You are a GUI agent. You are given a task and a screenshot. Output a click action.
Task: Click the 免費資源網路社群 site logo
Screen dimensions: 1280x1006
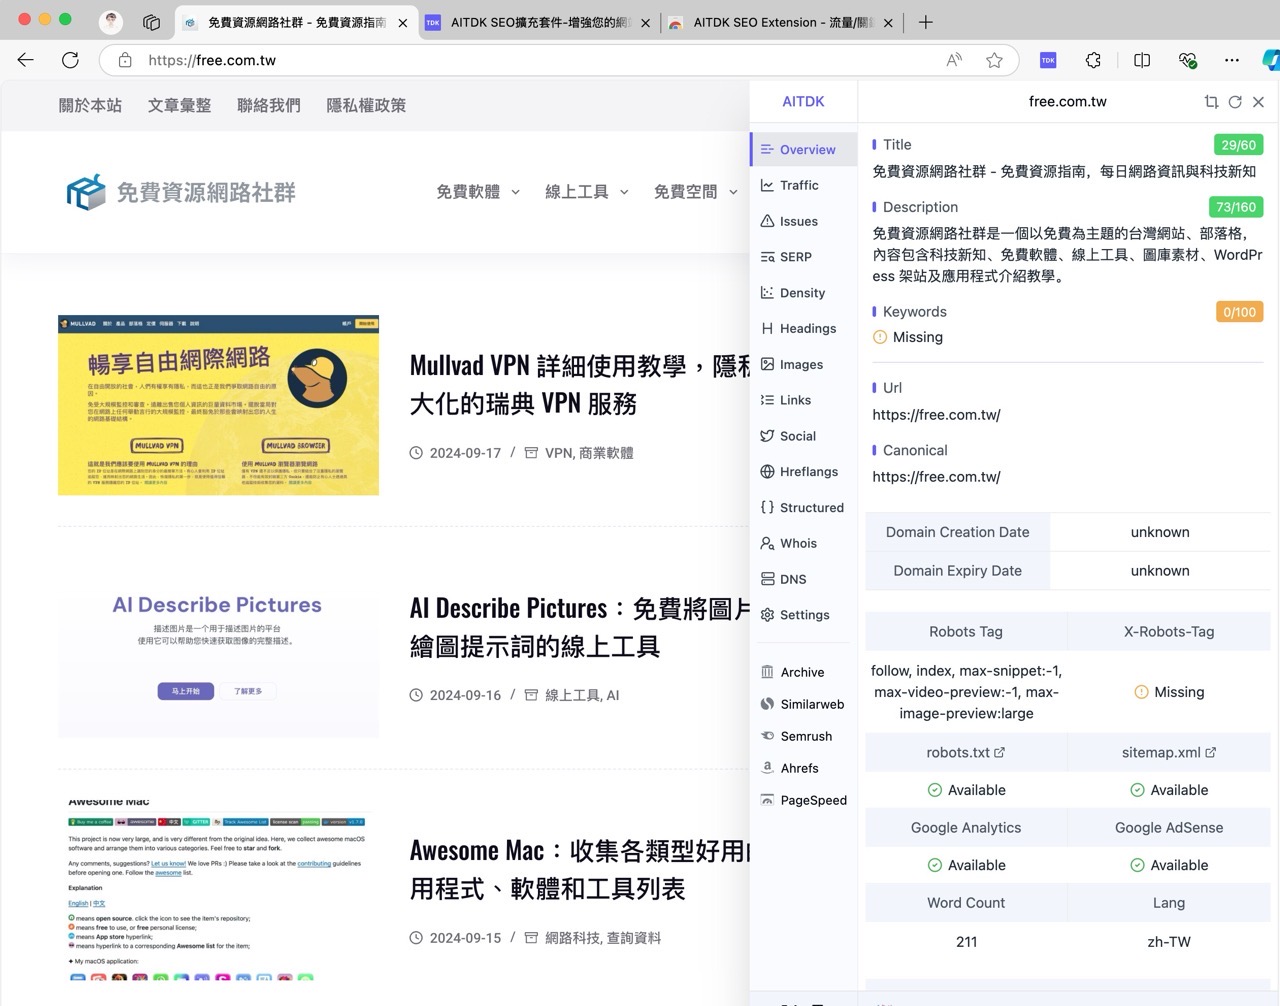click(x=181, y=192)
